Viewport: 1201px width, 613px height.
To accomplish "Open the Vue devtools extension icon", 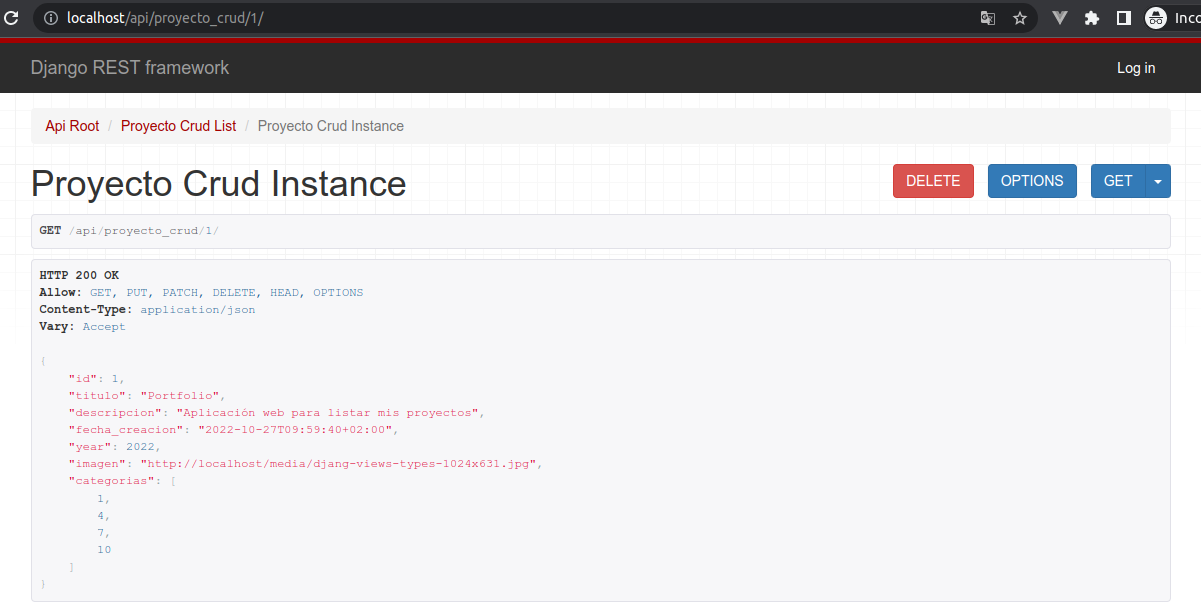I will click(1060, 18).
